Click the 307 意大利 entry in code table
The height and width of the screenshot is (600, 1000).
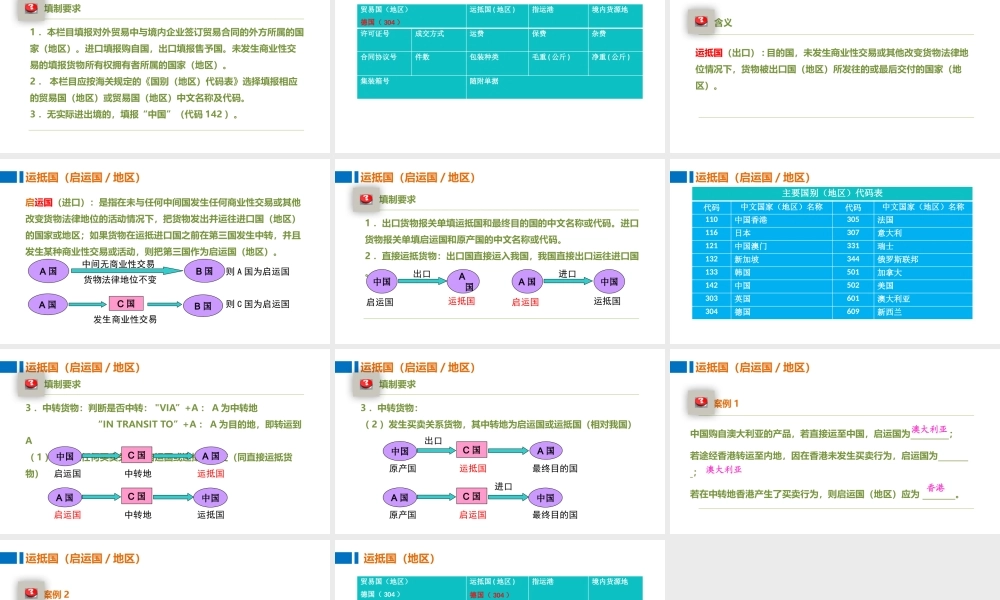click(902, 233)
